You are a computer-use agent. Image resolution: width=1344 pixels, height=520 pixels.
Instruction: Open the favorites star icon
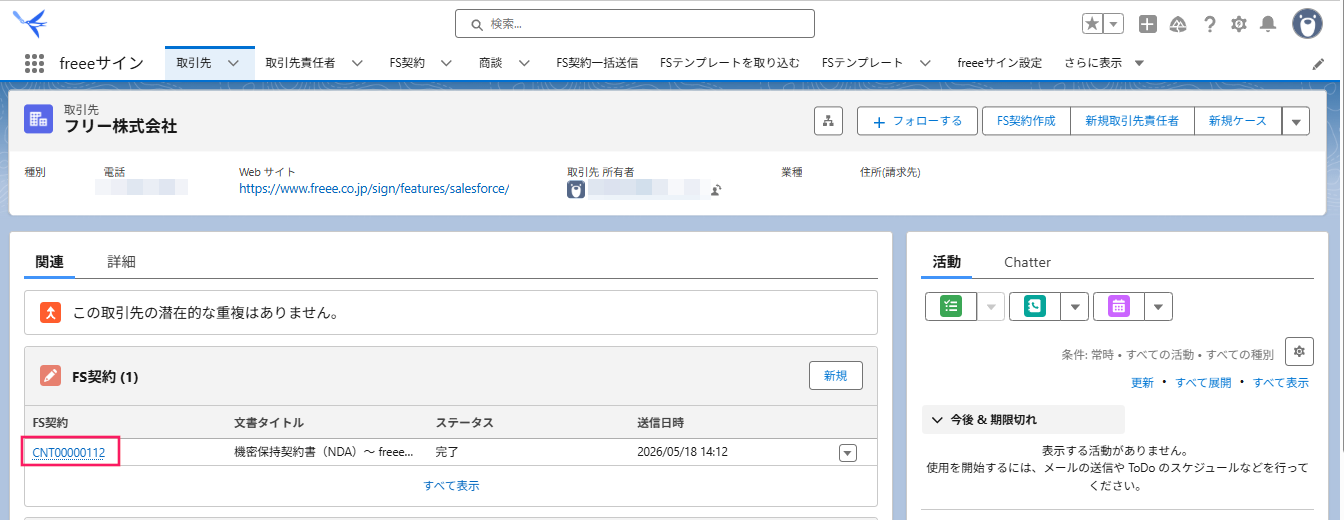coord(1093,23)
